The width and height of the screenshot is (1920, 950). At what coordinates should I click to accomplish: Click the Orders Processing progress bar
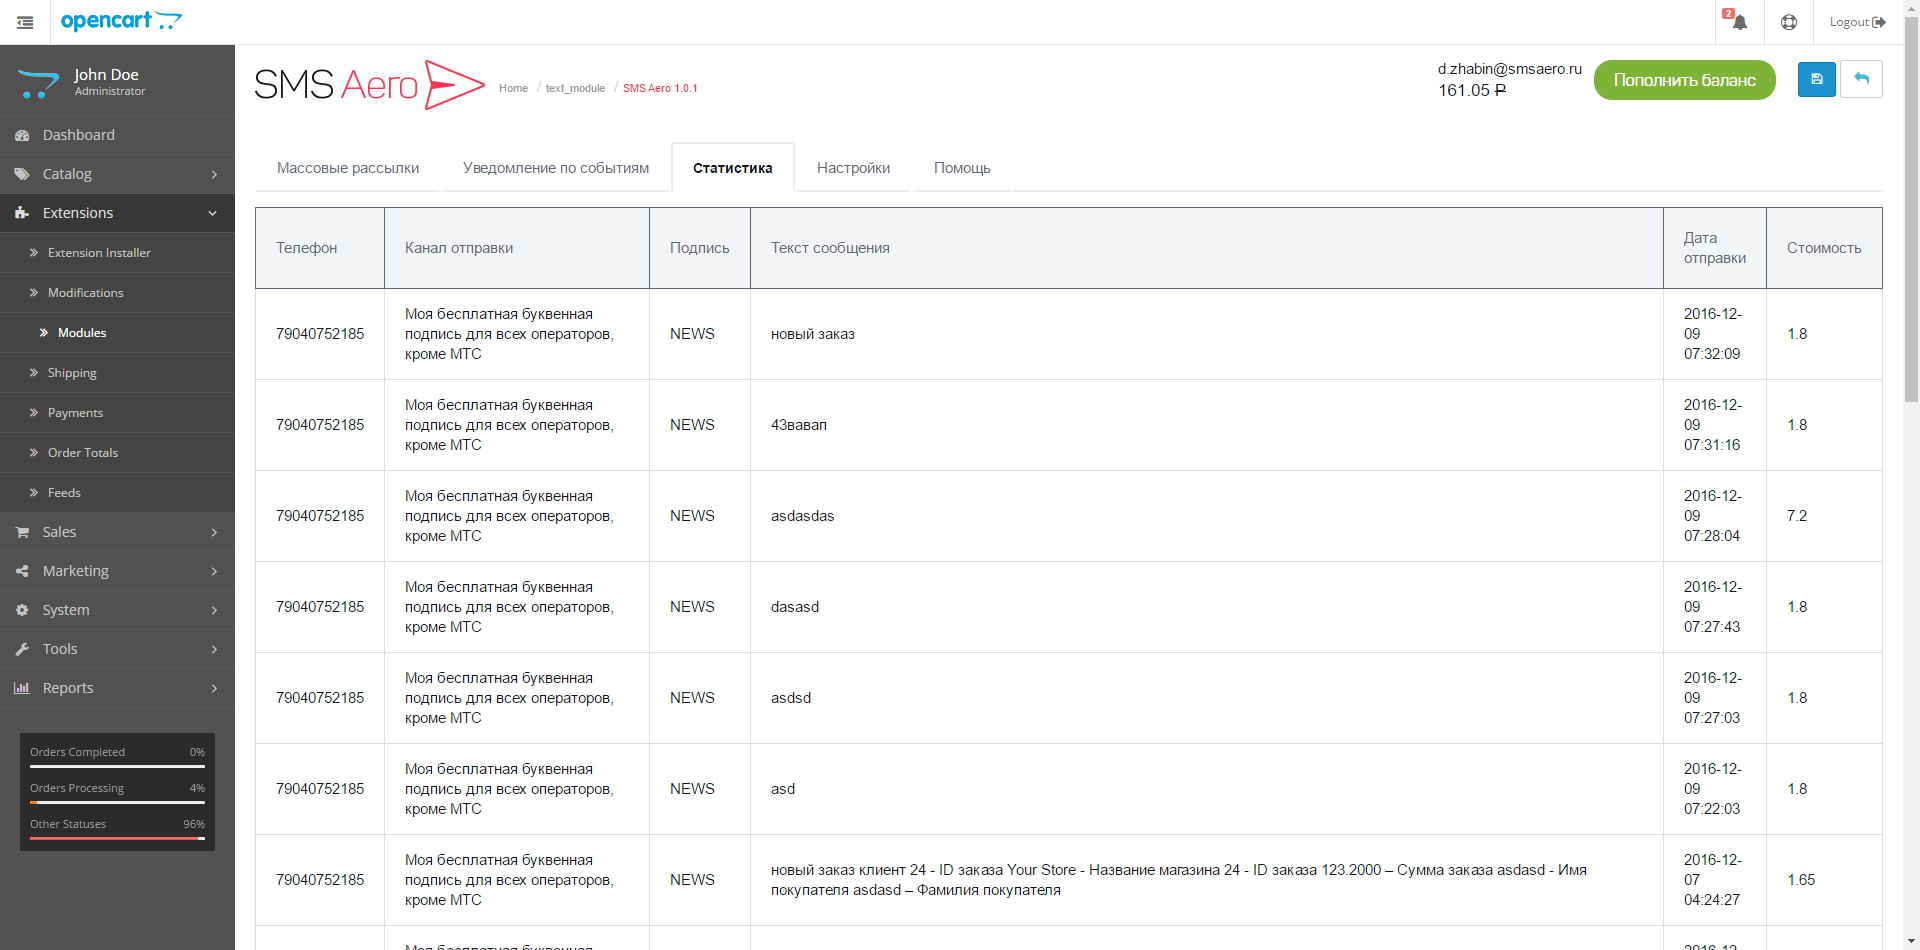(117, 803)
